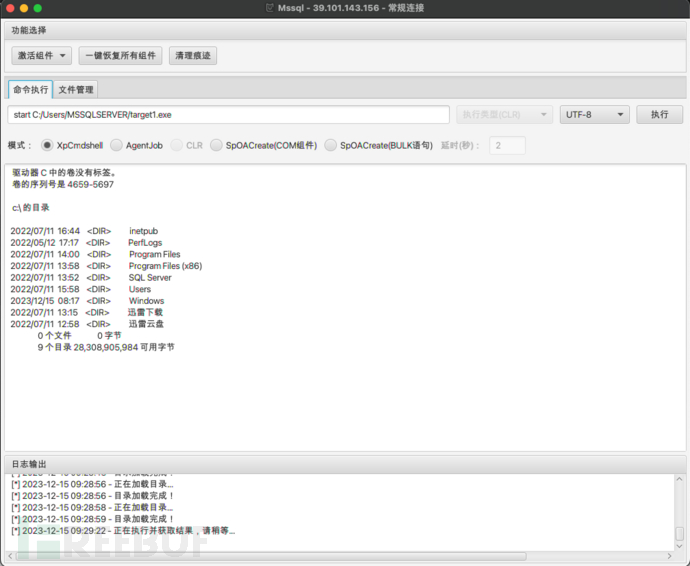Viewport: 690px width, 566px height.
Task: Switch to the 文件管理 tab
Action: [76, 90]
